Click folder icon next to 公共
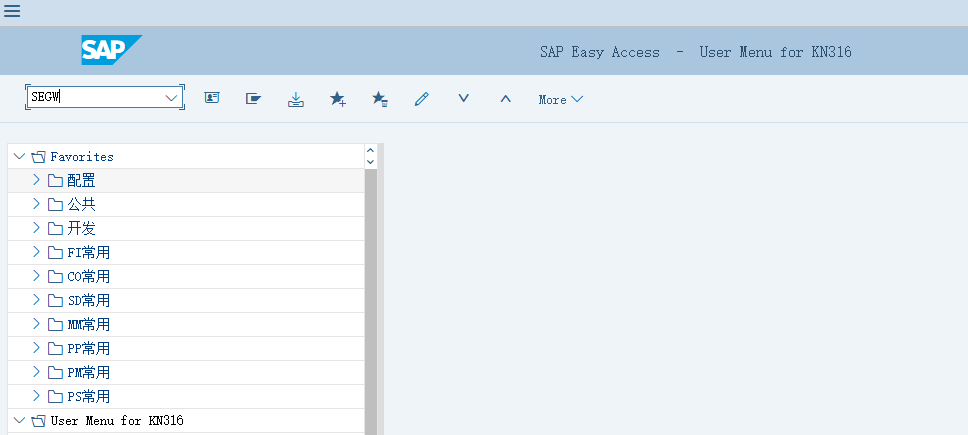This screenshot has width=968, height=435. click(x=56, y=205)
